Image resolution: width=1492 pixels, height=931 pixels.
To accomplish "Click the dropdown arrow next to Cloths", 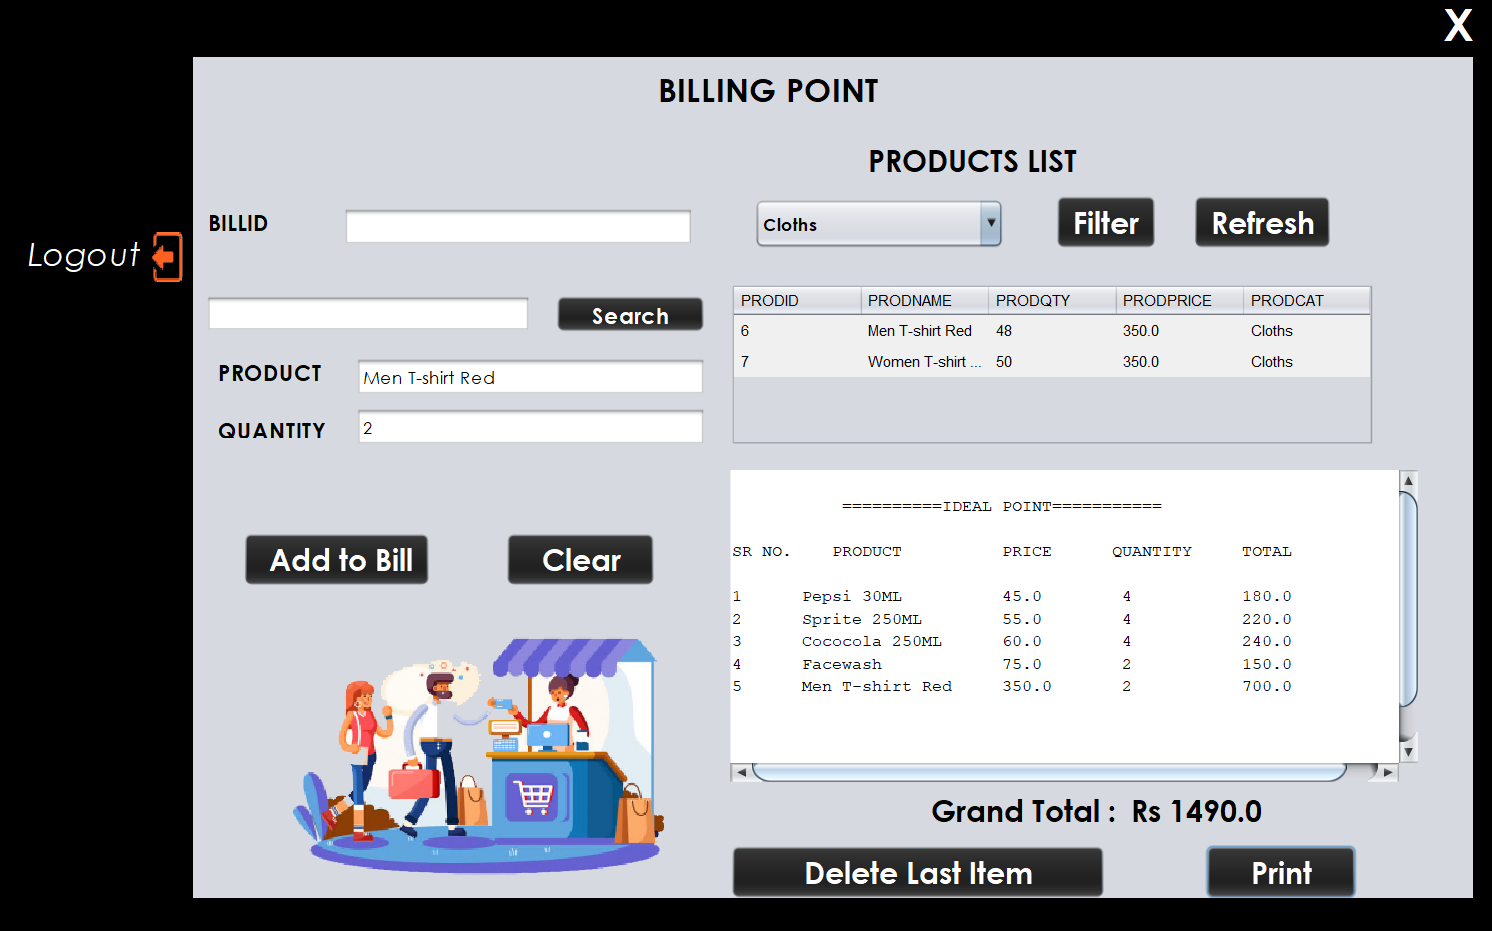I will 990,223.
